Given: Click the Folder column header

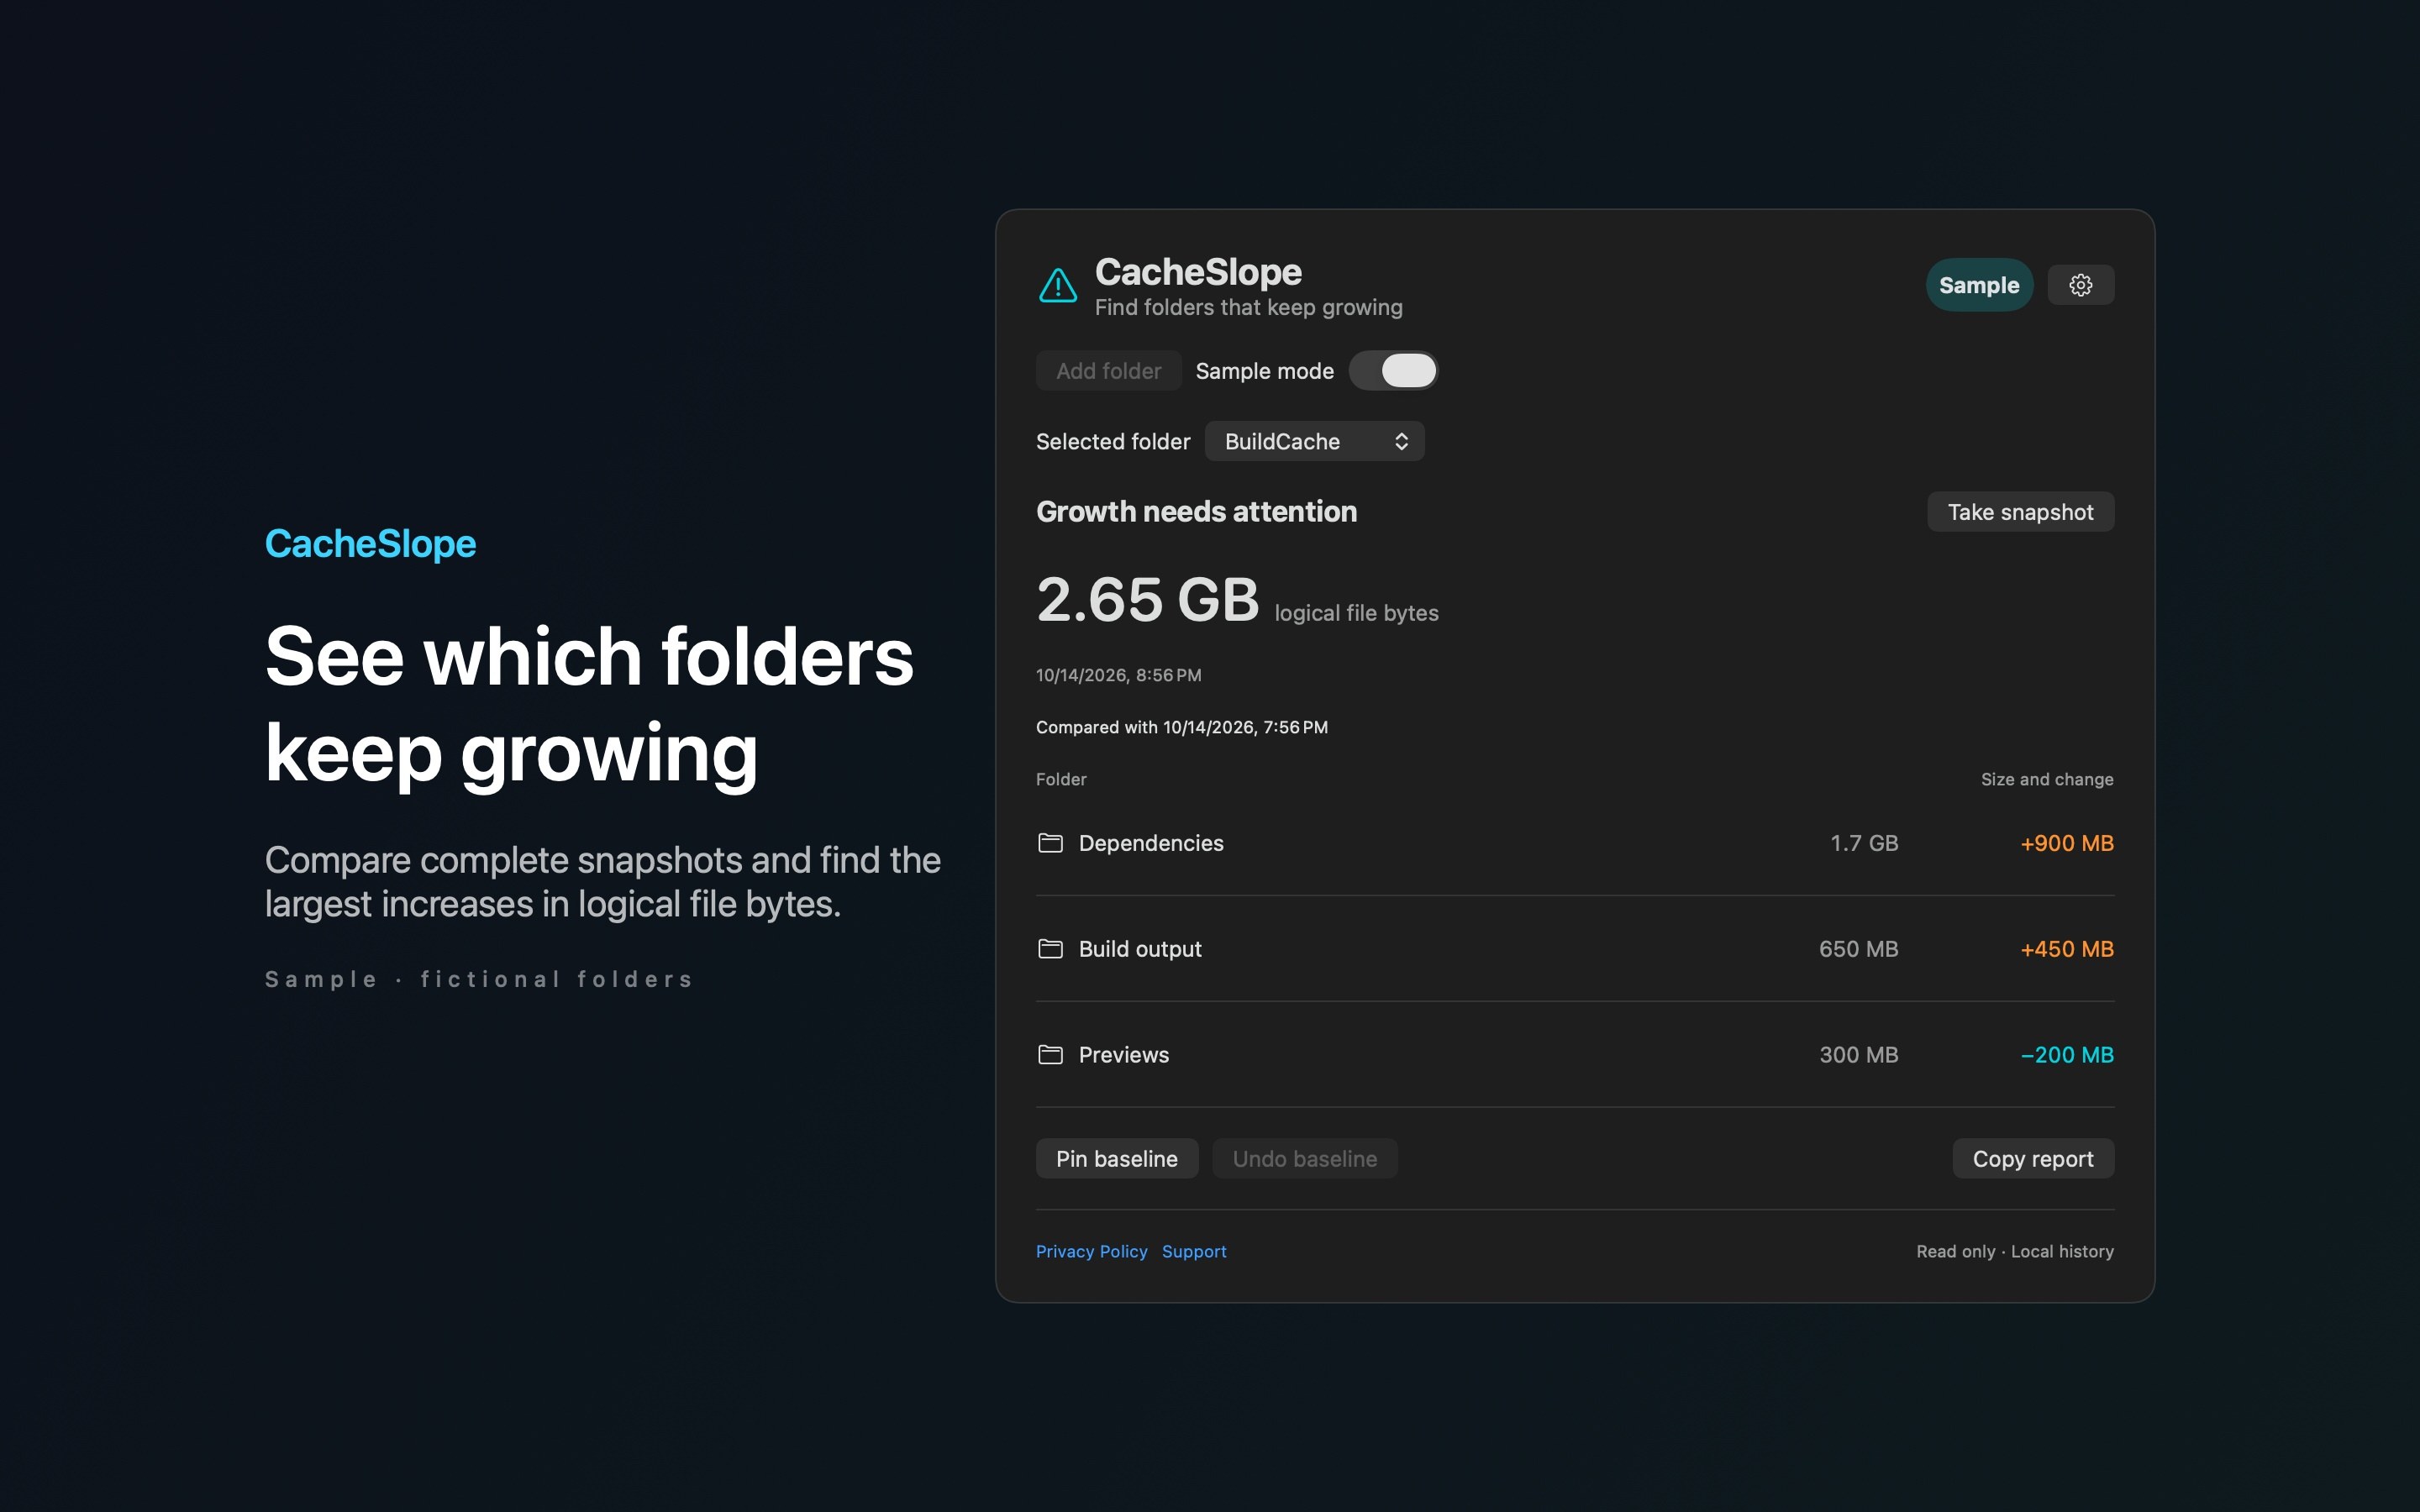Looking at the screenshot, I should (1060, 779).
